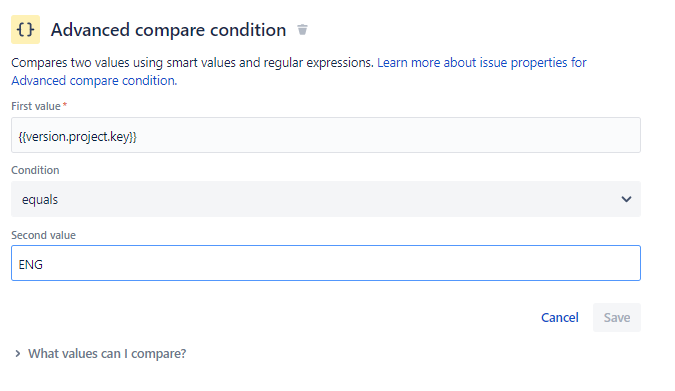Click the First value label

pos(36,106)
